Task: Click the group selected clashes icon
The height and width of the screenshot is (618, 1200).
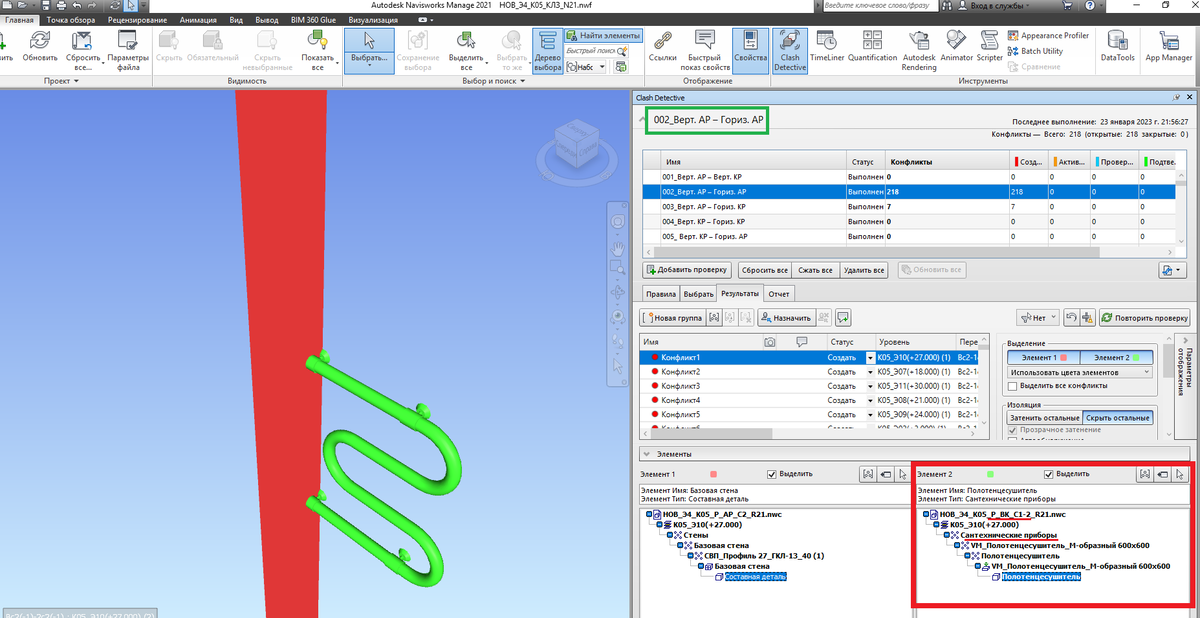Action: click(714, 317)
